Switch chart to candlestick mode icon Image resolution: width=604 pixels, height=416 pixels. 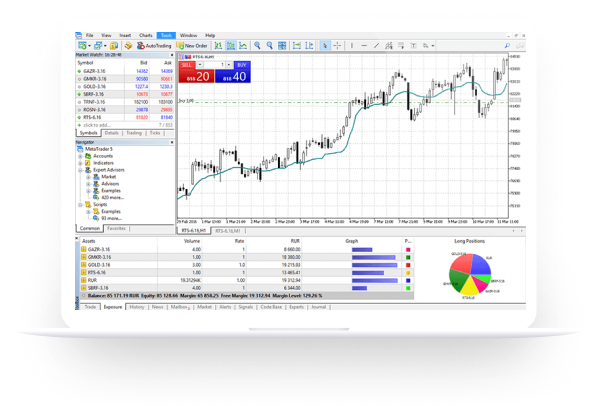229,45
